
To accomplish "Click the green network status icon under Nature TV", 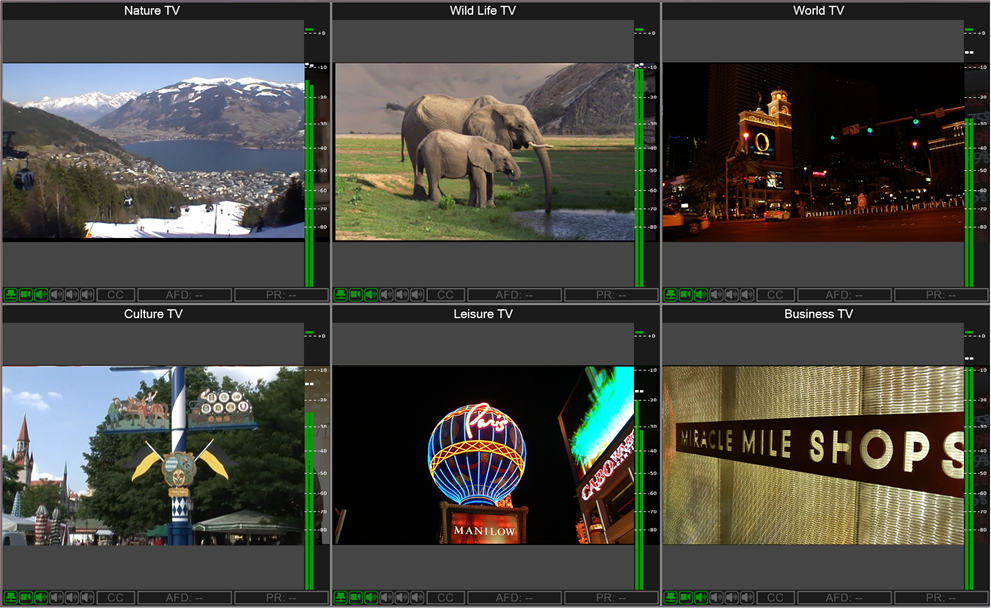I will click(x=11, y=295).
